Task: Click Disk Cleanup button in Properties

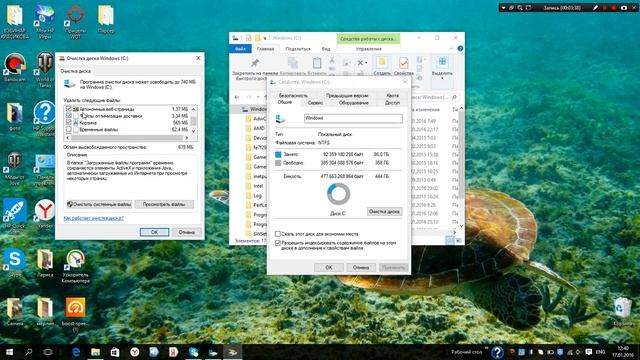Action: click(384, 211)
